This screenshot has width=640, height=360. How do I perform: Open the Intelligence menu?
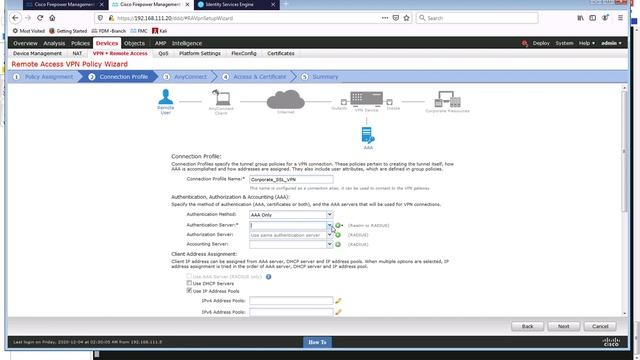pyautogui.click(x=187, y=43)
